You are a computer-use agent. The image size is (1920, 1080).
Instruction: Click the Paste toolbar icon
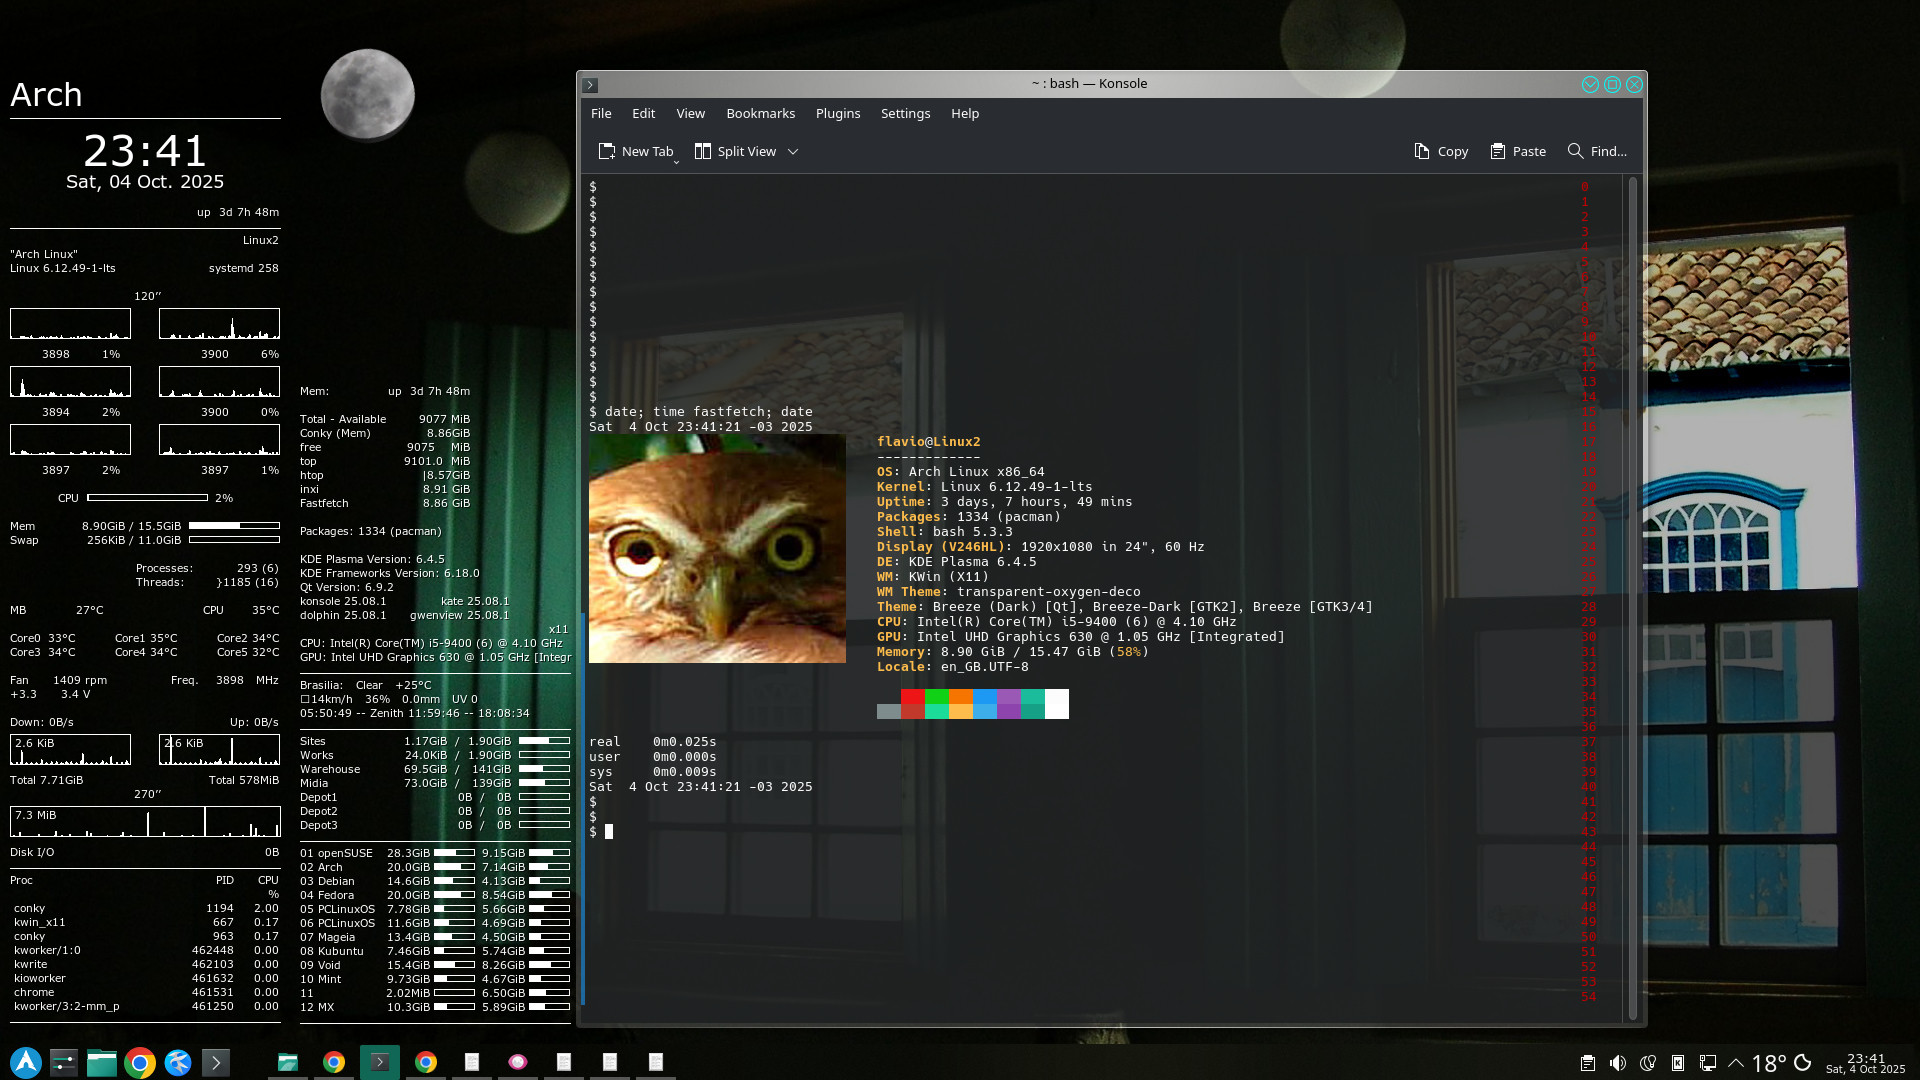tap(1497, 151)
